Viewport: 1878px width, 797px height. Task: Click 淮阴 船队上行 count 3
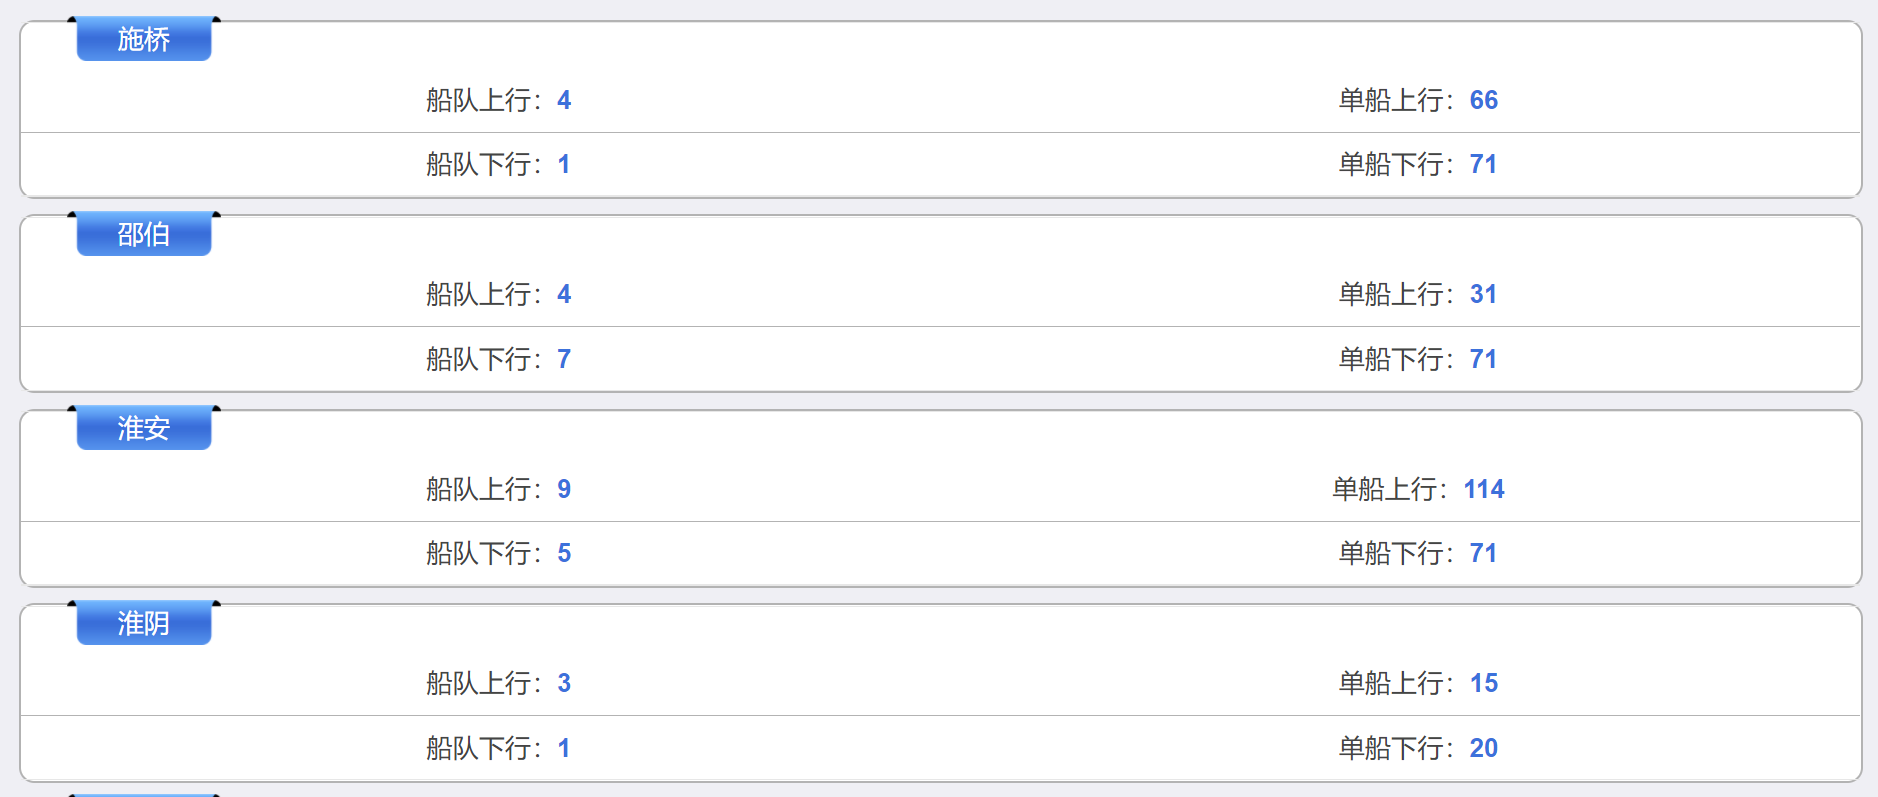coord(564,683)
